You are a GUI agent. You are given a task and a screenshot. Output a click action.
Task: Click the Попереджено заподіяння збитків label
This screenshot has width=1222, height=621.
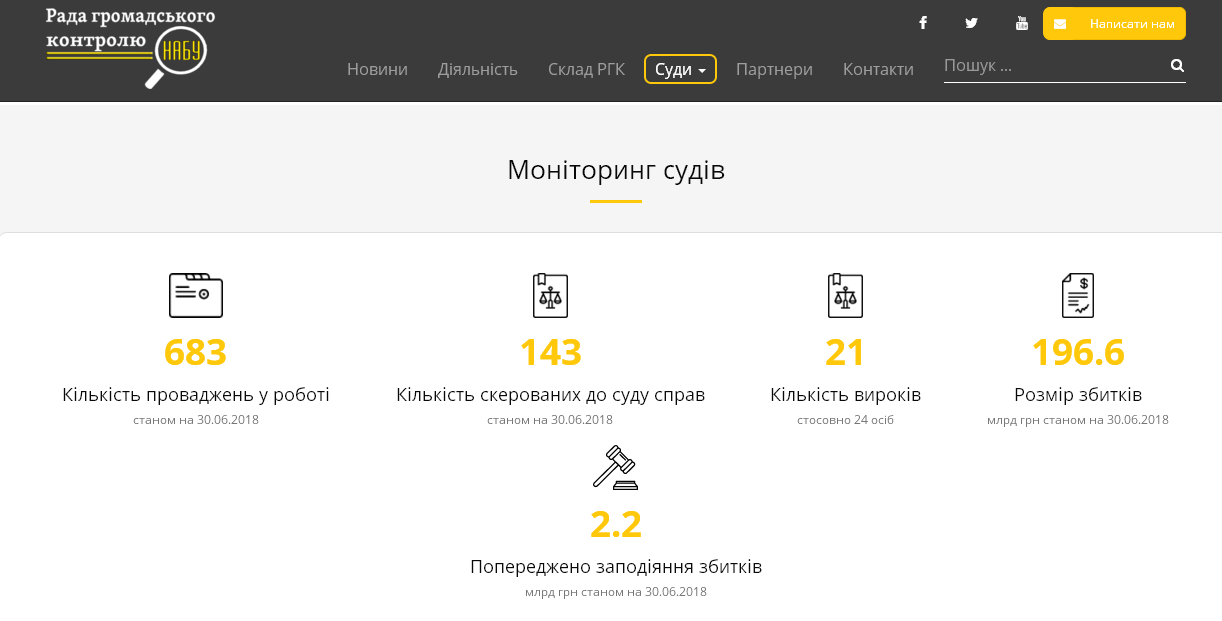[x=616, y=567]
